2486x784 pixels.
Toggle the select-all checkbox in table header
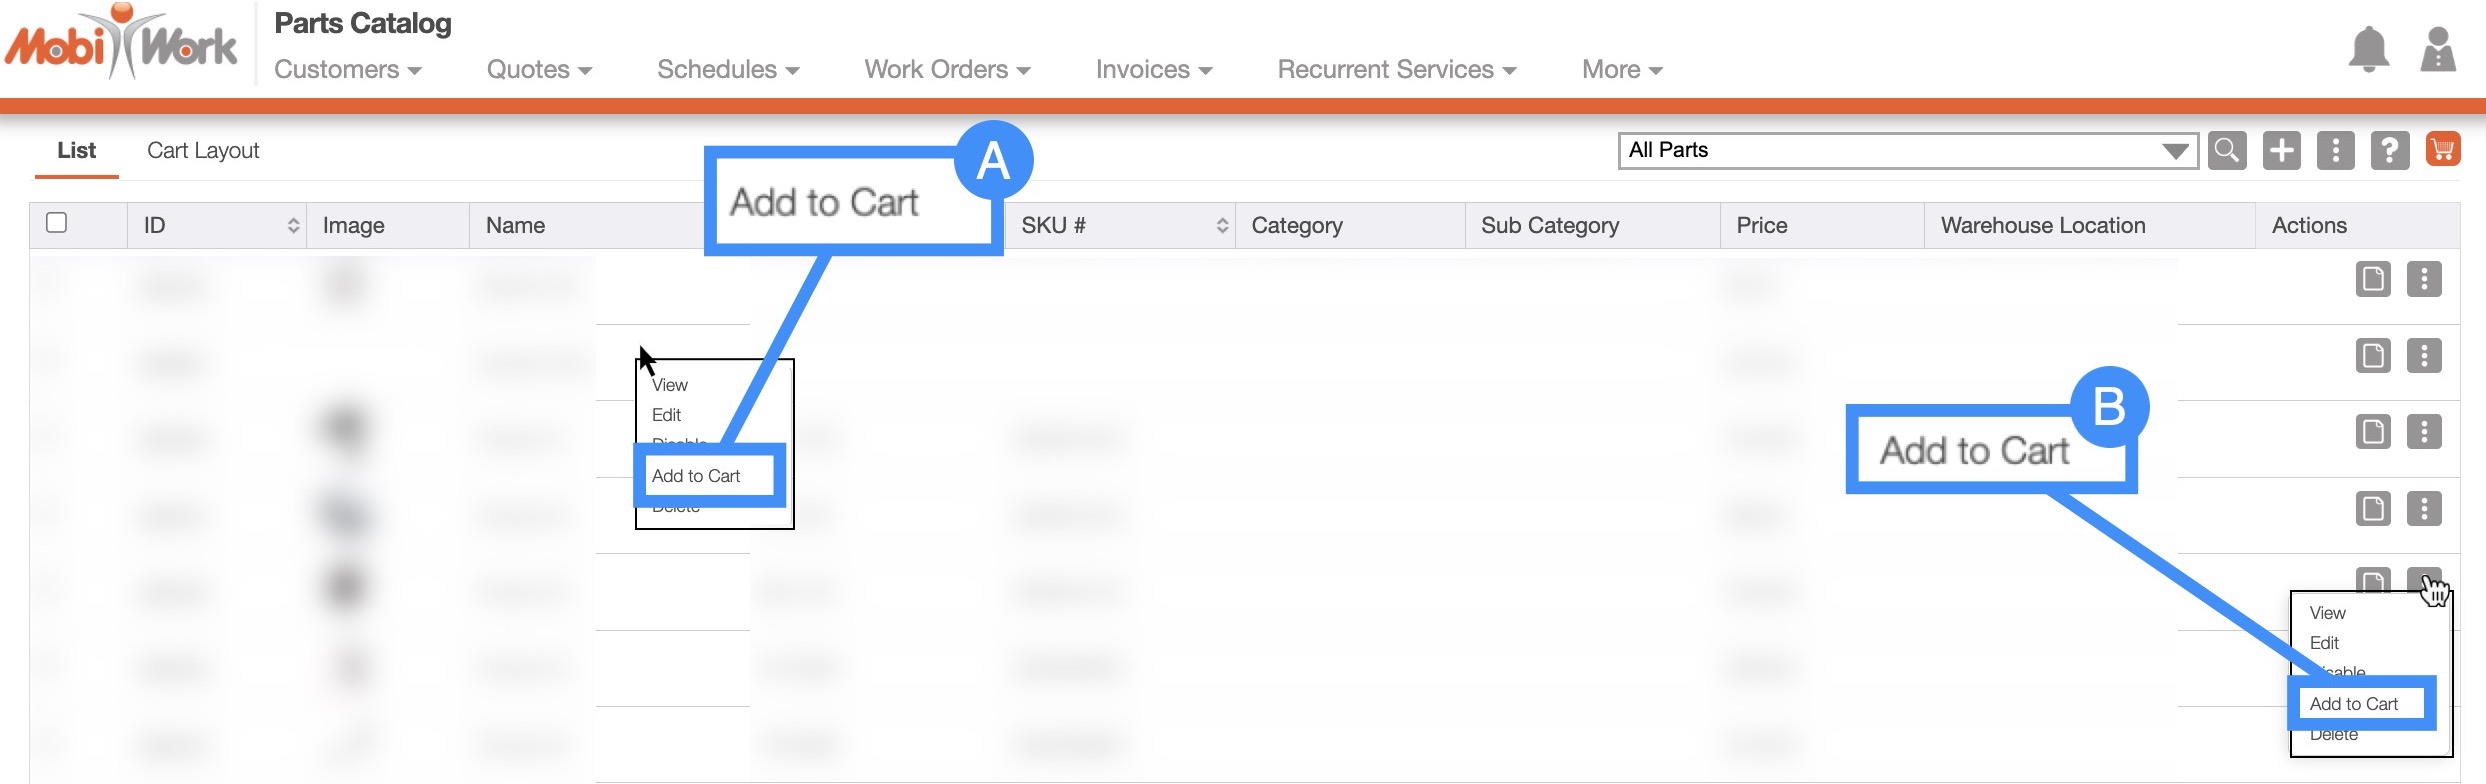tap(57, 223)
